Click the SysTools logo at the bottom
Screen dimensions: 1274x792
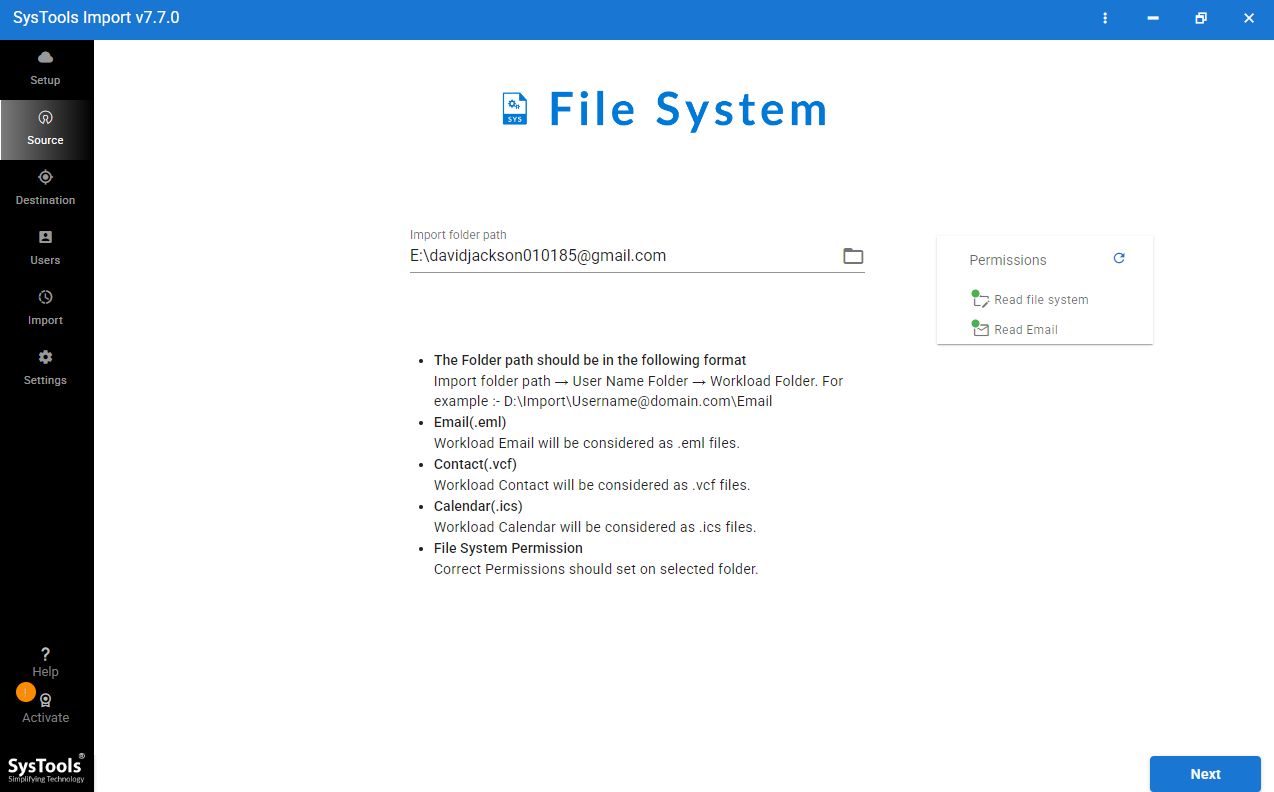tap(46, 768)
